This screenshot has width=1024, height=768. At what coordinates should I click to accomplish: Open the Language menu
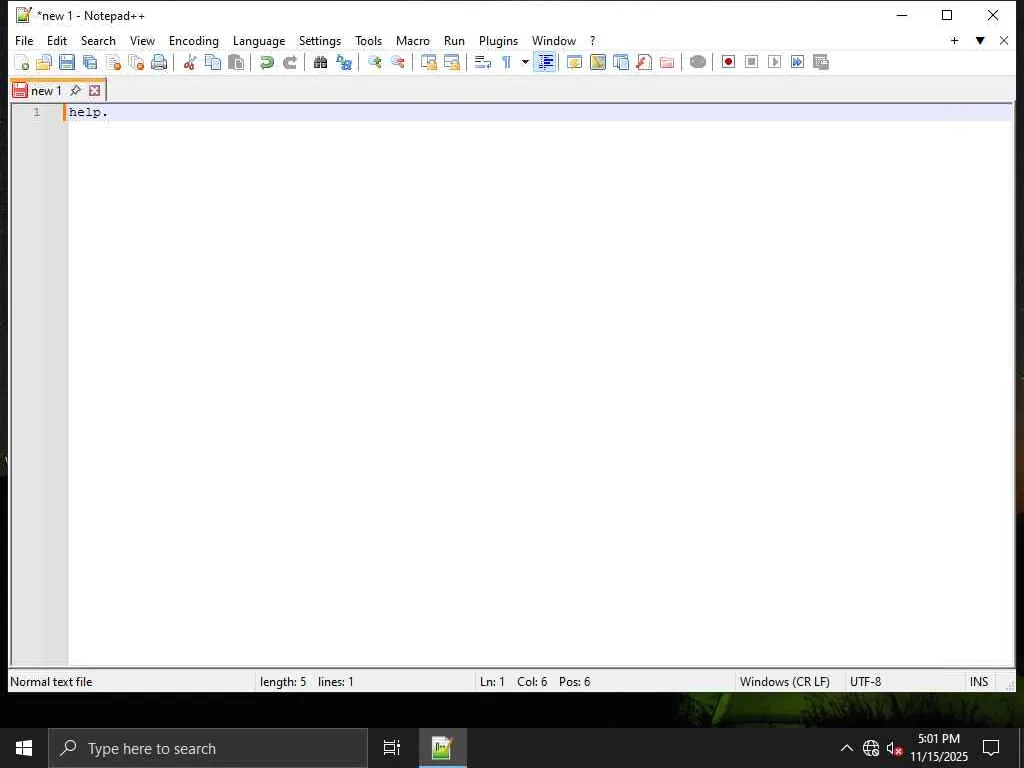[x=259, y=40]
